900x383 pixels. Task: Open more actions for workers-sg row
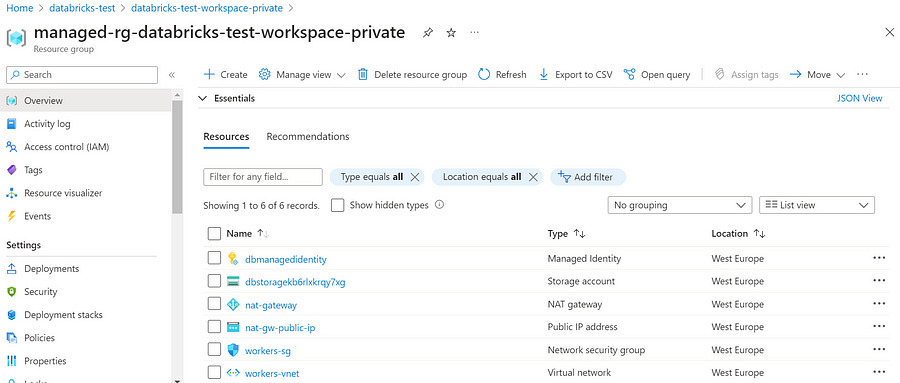tap(879, 349)
